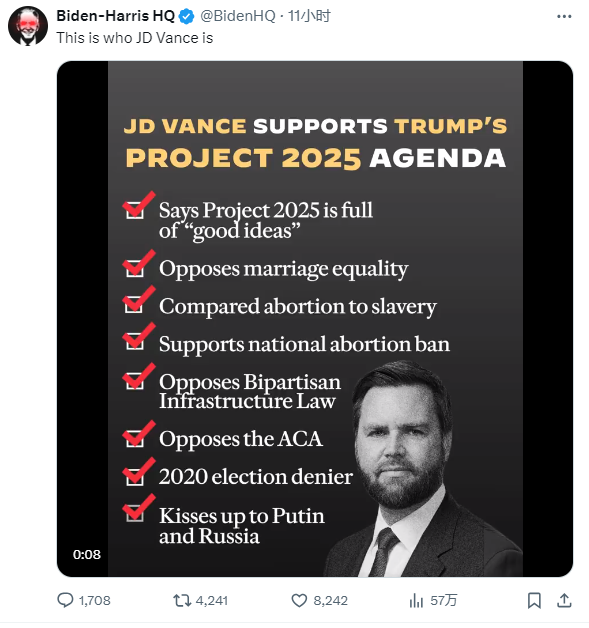Click the 'Opposes marriage equality' checkbox
The image size is (589, 628).
pos(135,268)
